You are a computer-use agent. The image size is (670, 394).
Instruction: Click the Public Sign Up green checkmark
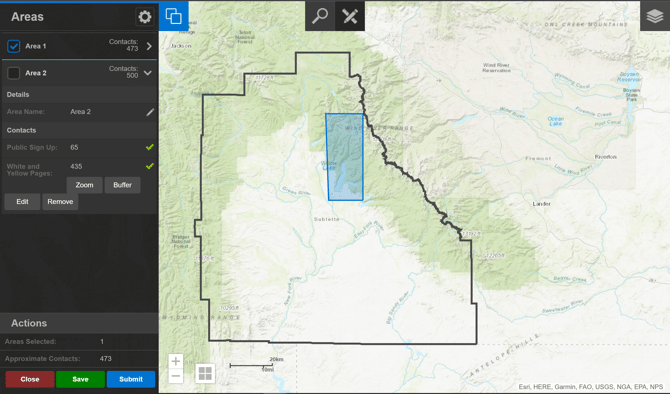coord(150,147)
